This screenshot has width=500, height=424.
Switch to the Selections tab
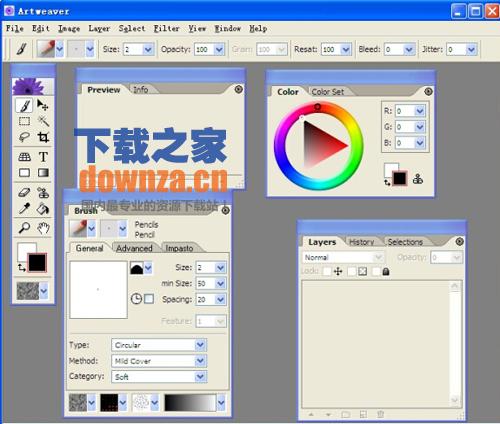[405, 242]
